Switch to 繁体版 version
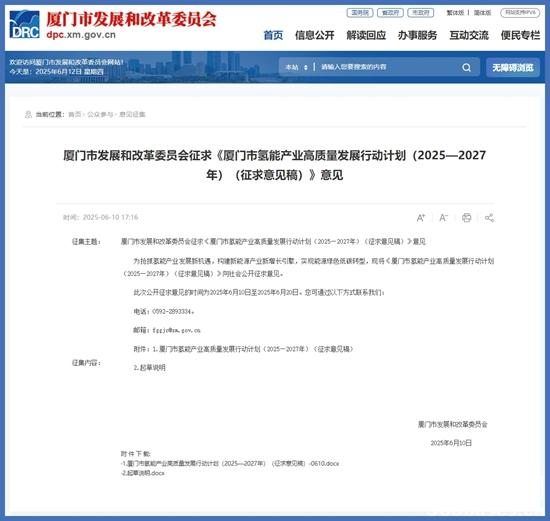 pos(455,13)
